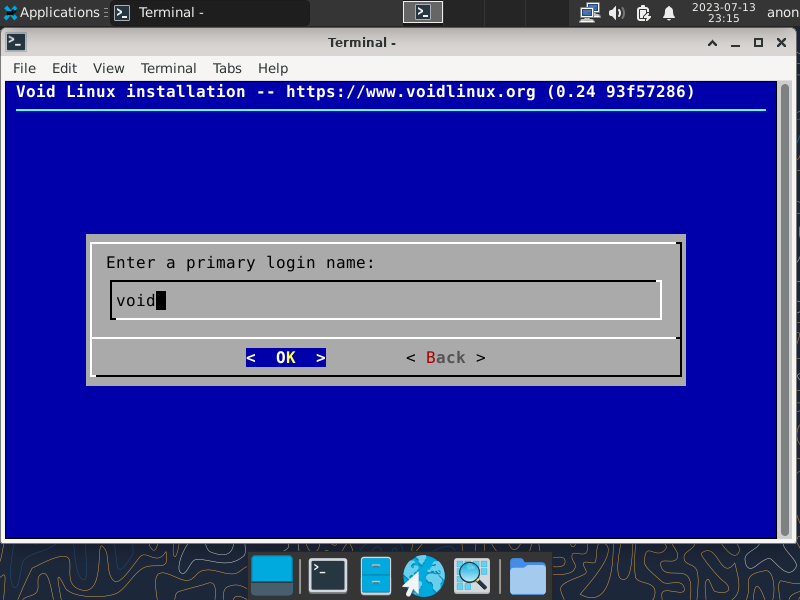The image size is (800, 600).
Task: Open the anon user menu
Action: [x=783, y=13]
